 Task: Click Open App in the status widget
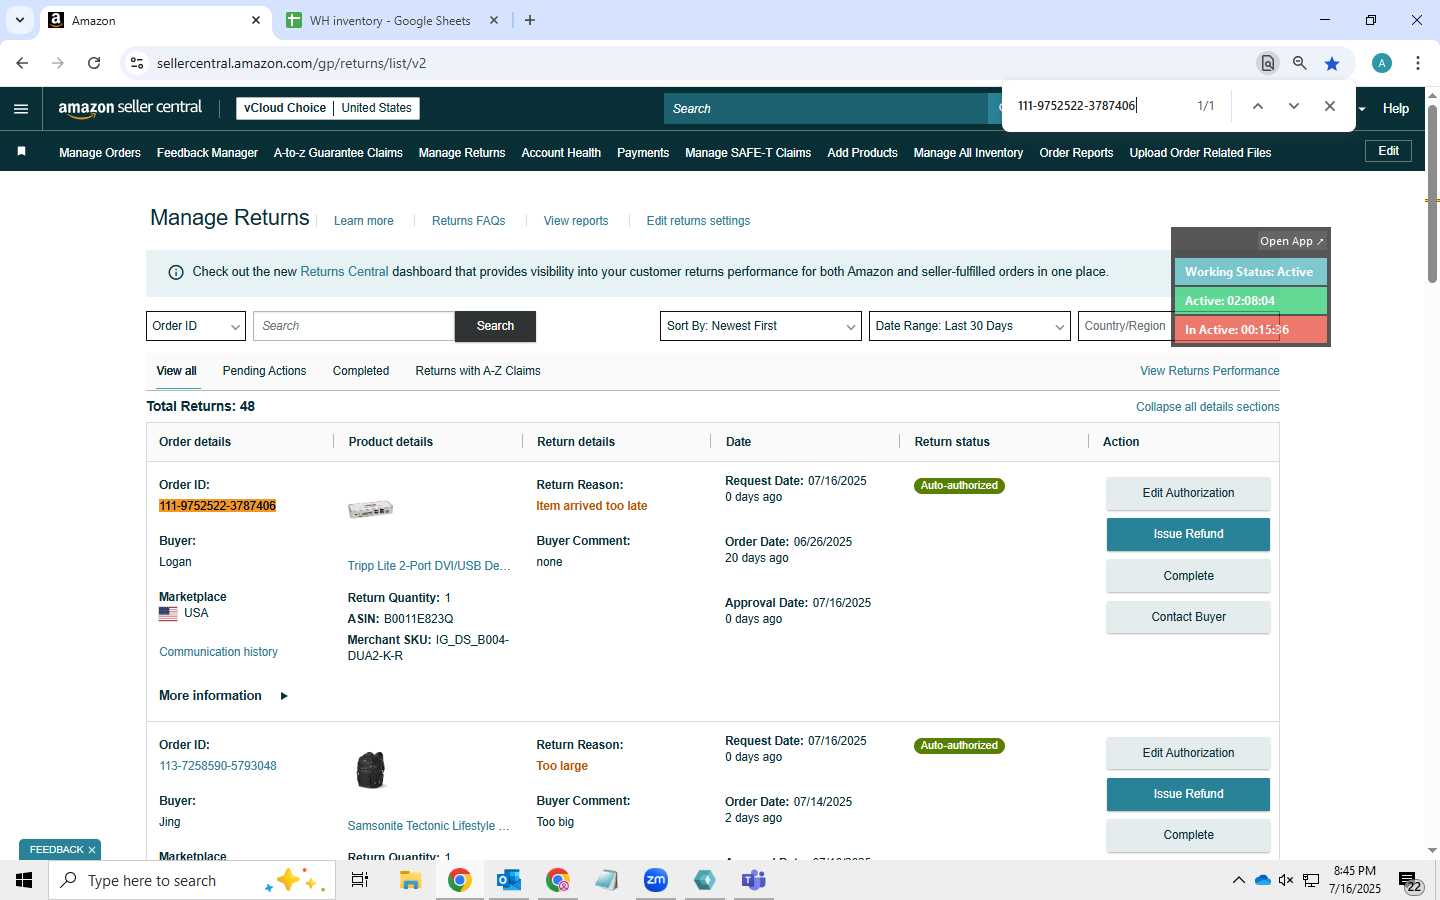1291,241
